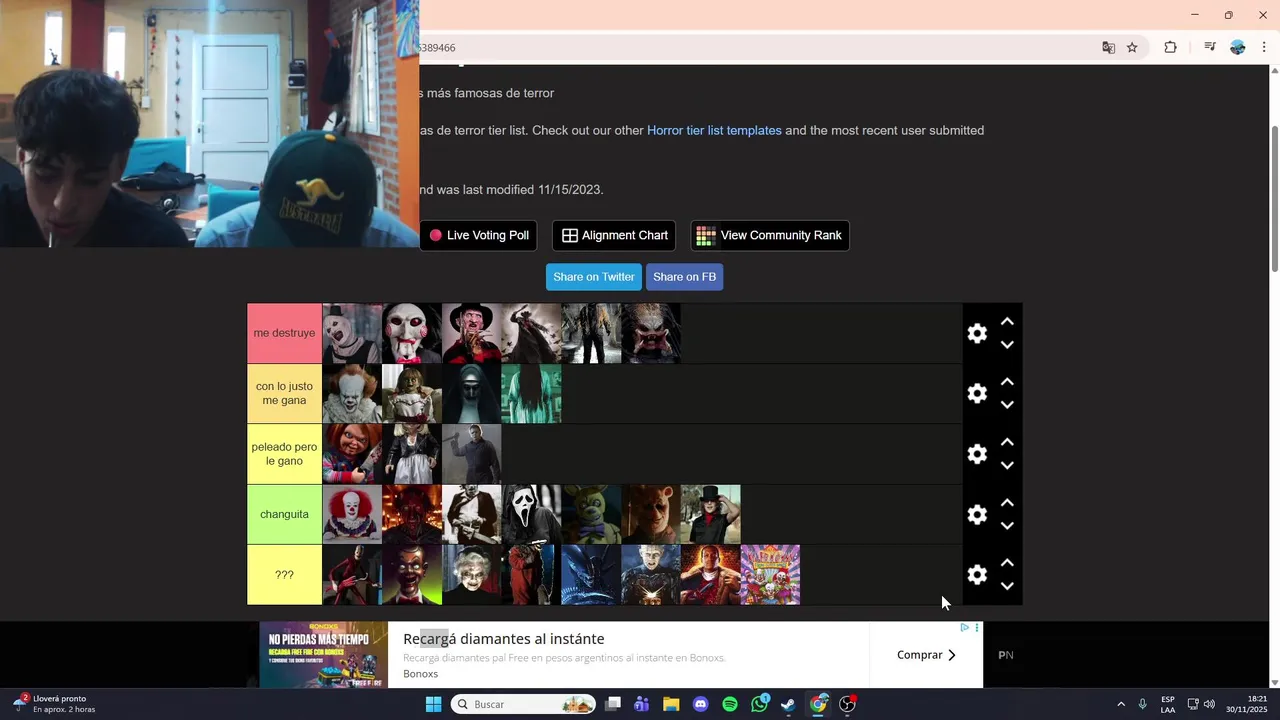Move 'con lo justo me gana' row up

1007,382
